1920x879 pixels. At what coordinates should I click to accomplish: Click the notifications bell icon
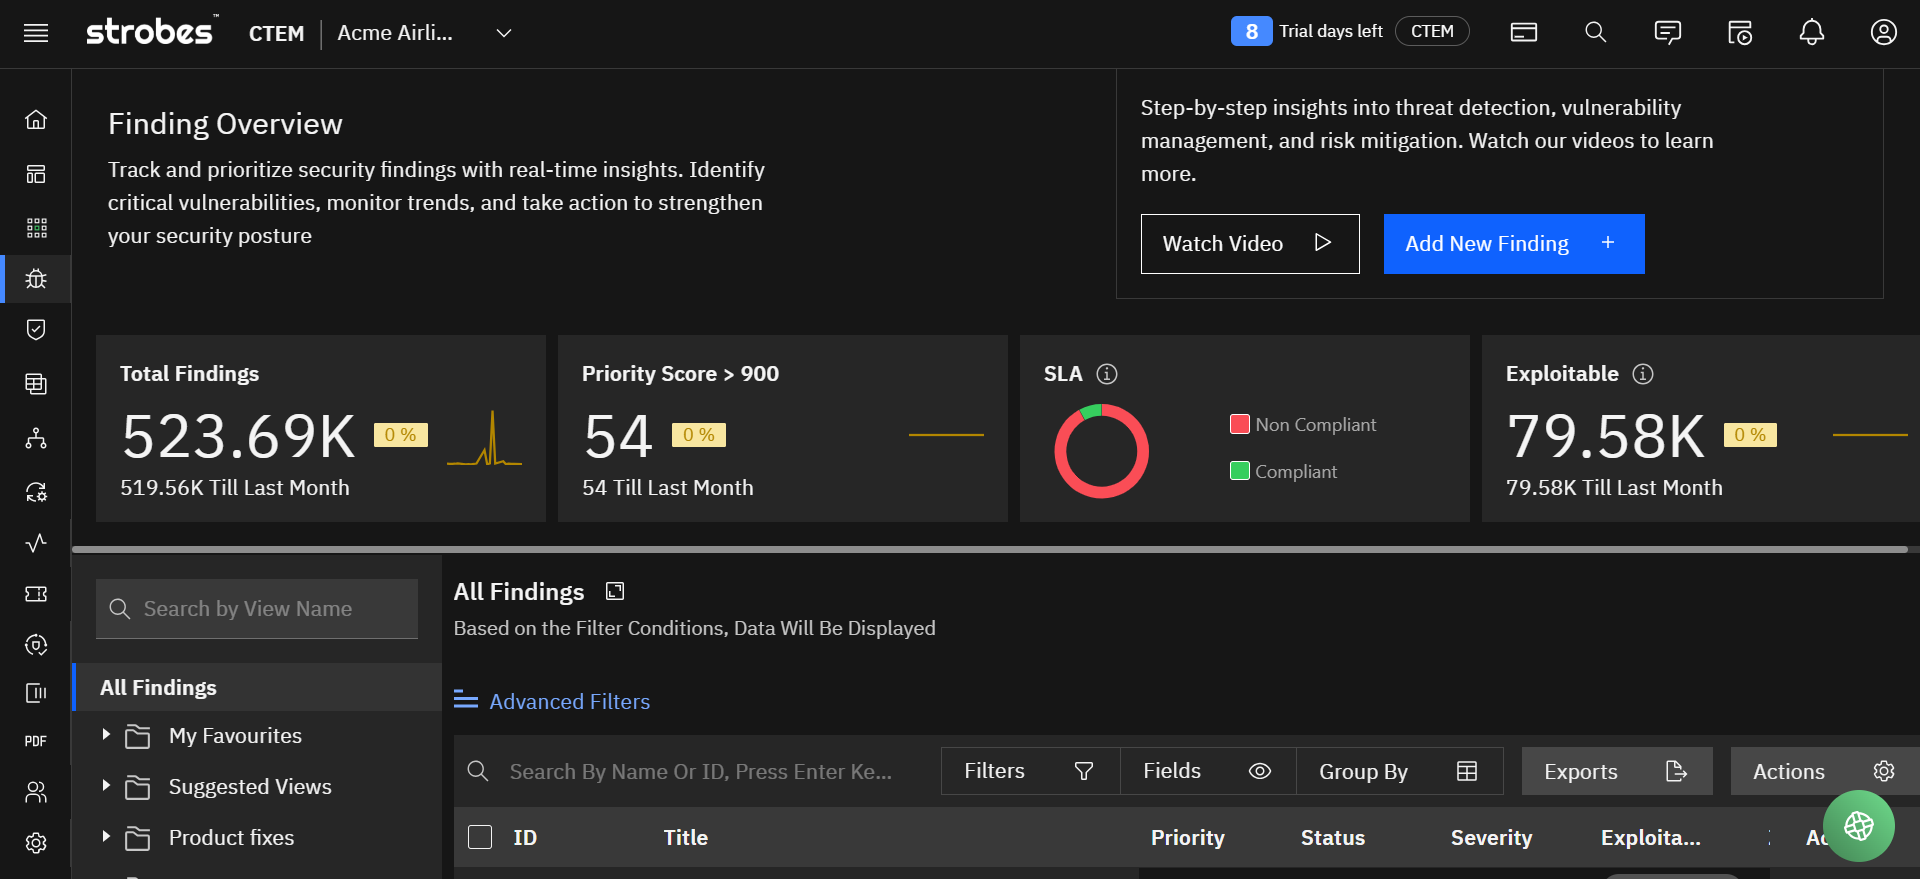coord(1811,33)
